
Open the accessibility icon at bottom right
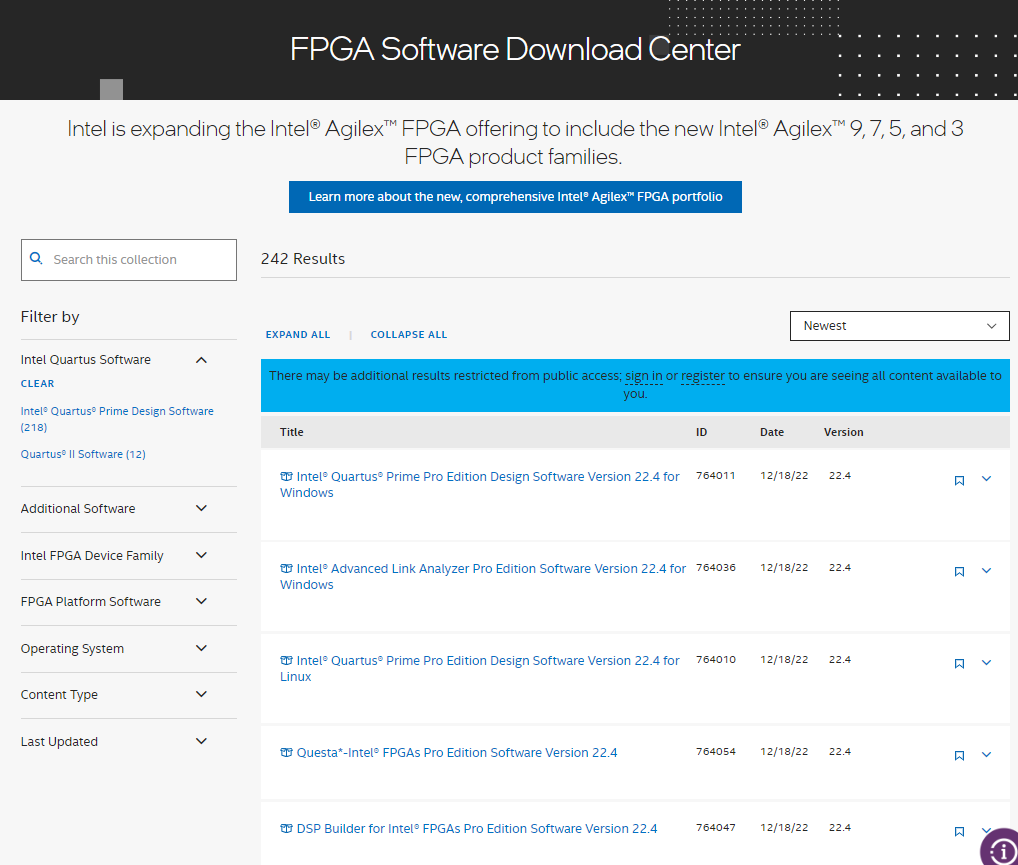(999, 848)
